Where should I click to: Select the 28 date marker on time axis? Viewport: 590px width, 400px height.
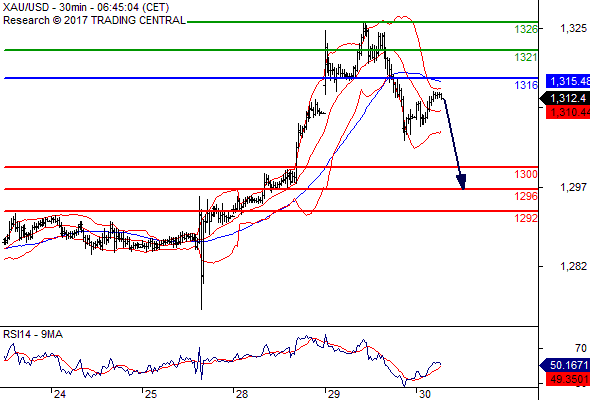tap(242, 394)
